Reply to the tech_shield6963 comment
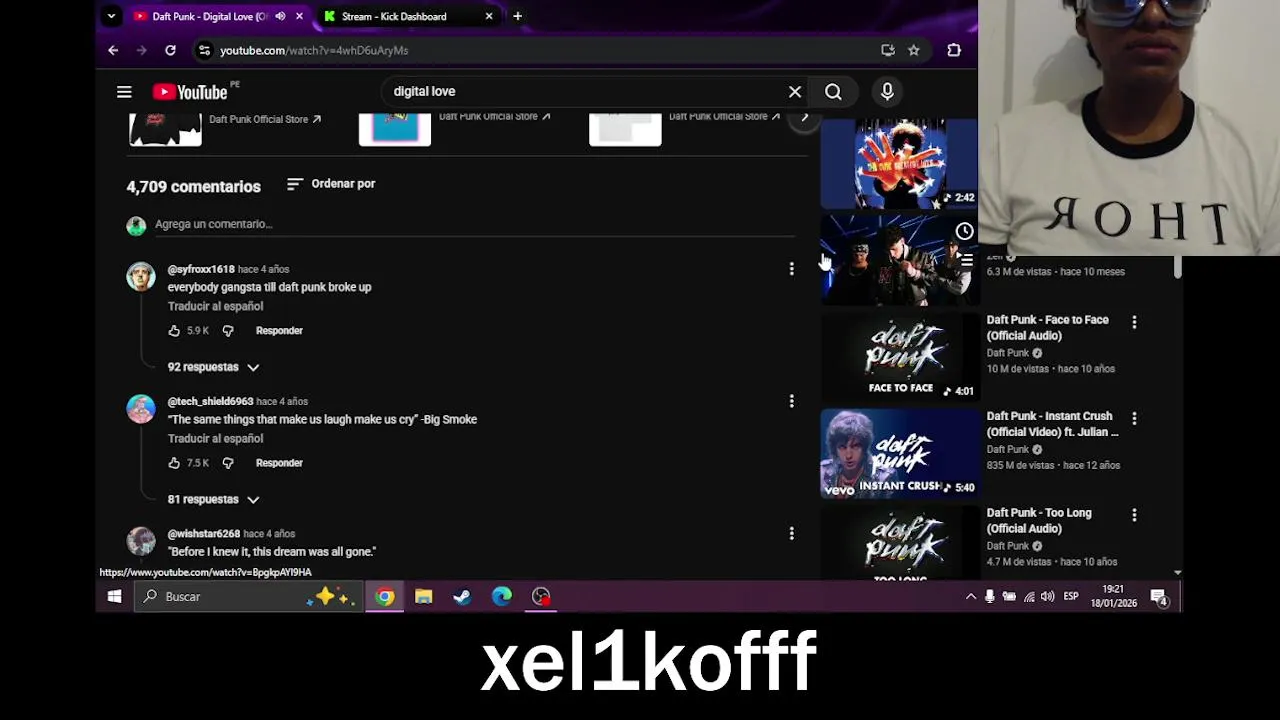 279,463
